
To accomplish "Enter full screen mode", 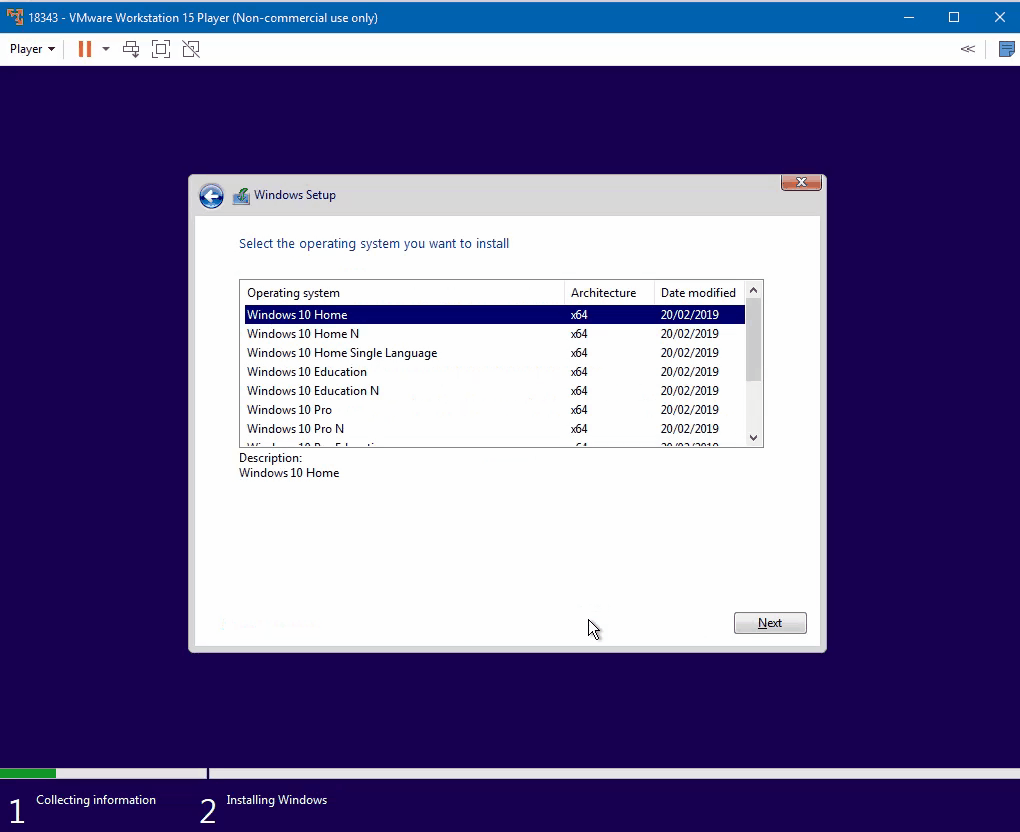I will 161,49.
